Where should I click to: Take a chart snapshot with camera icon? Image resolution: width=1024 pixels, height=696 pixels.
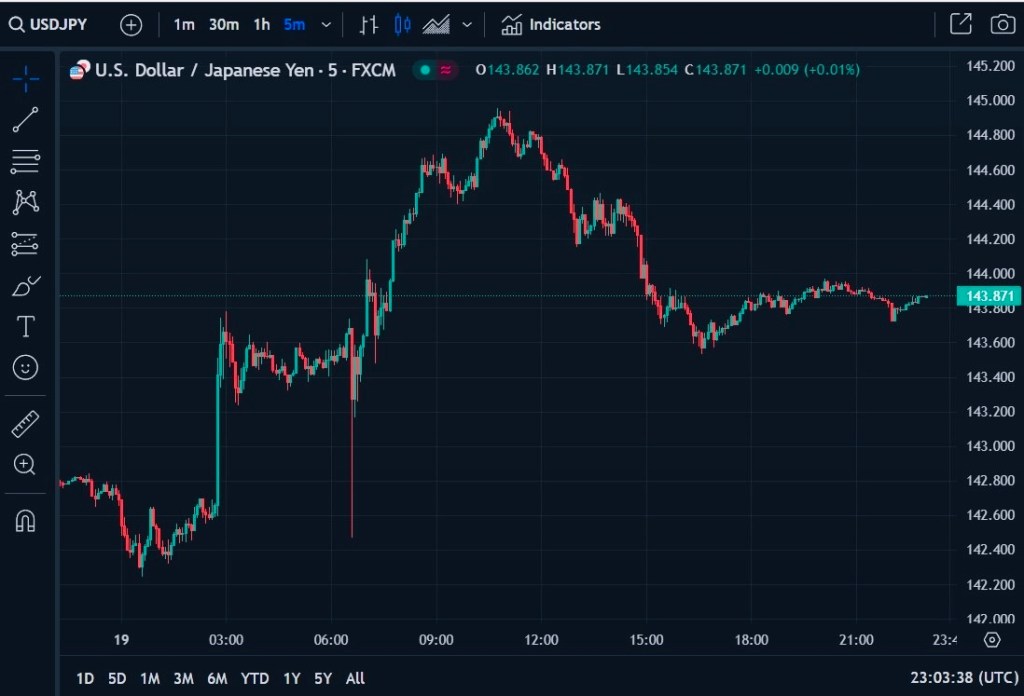1001,24
